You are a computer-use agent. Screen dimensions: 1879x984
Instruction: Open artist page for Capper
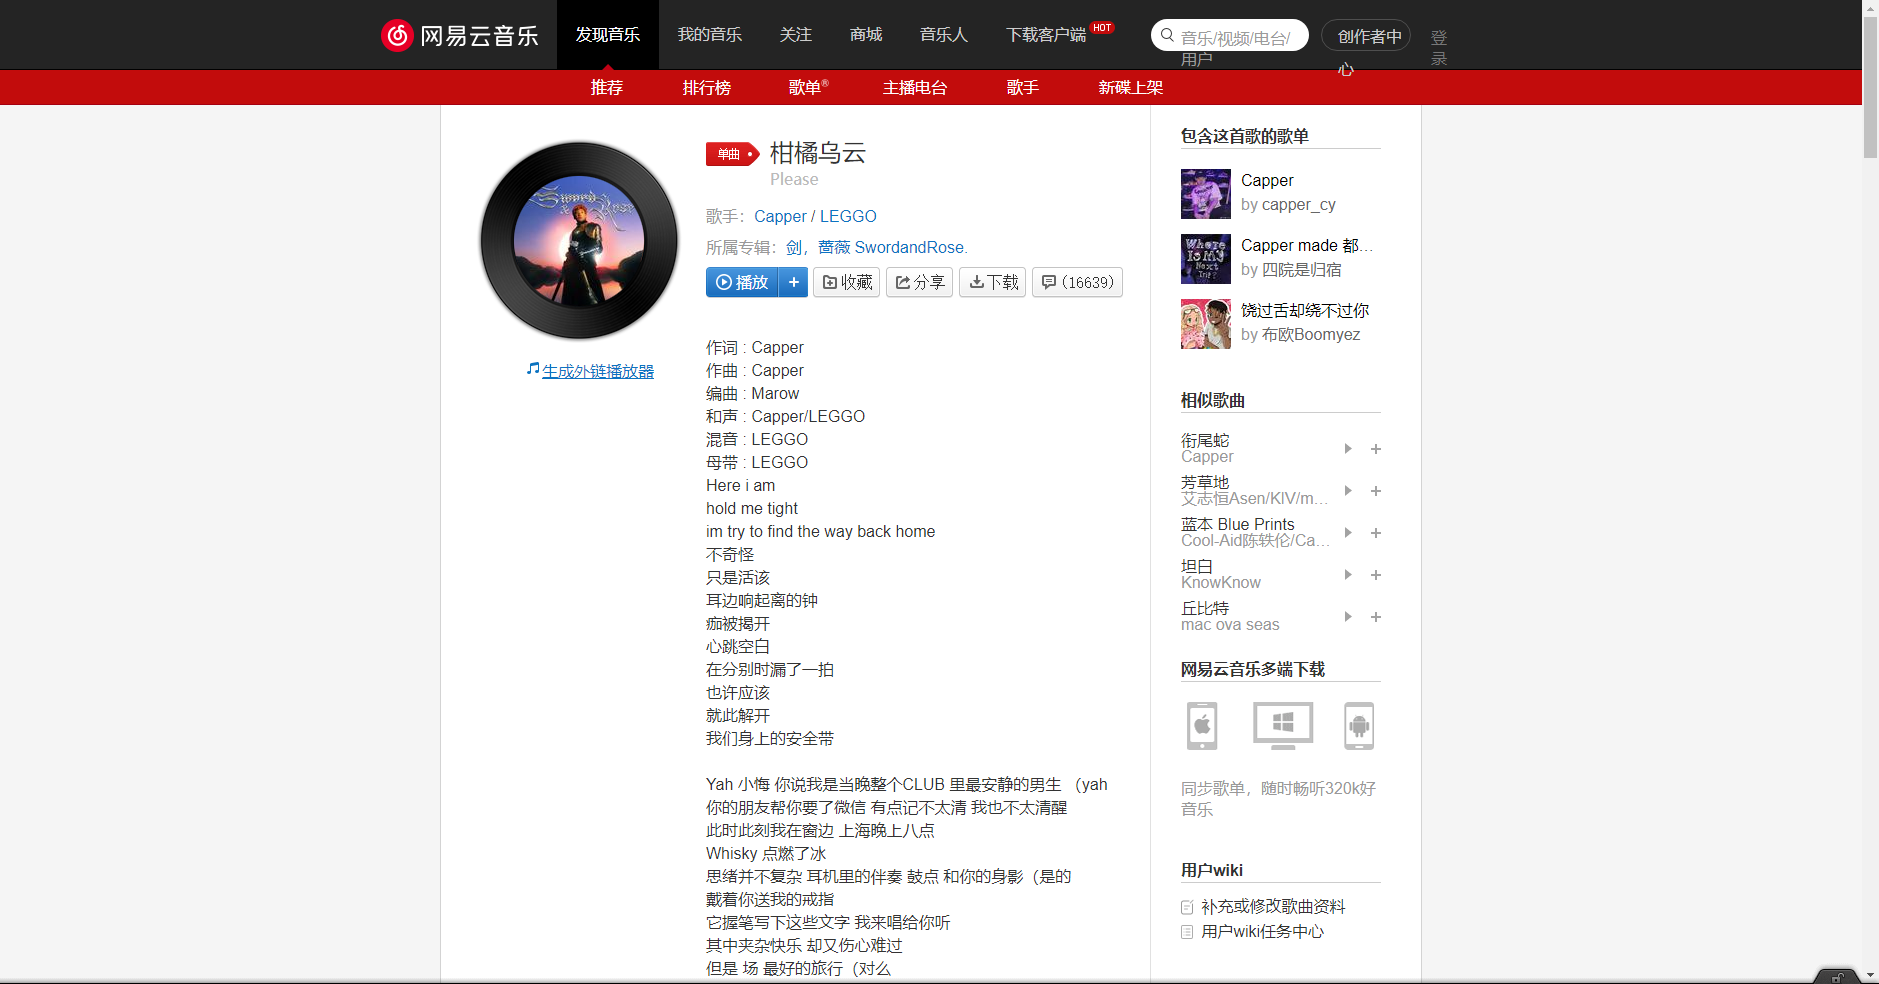[780, 216]
